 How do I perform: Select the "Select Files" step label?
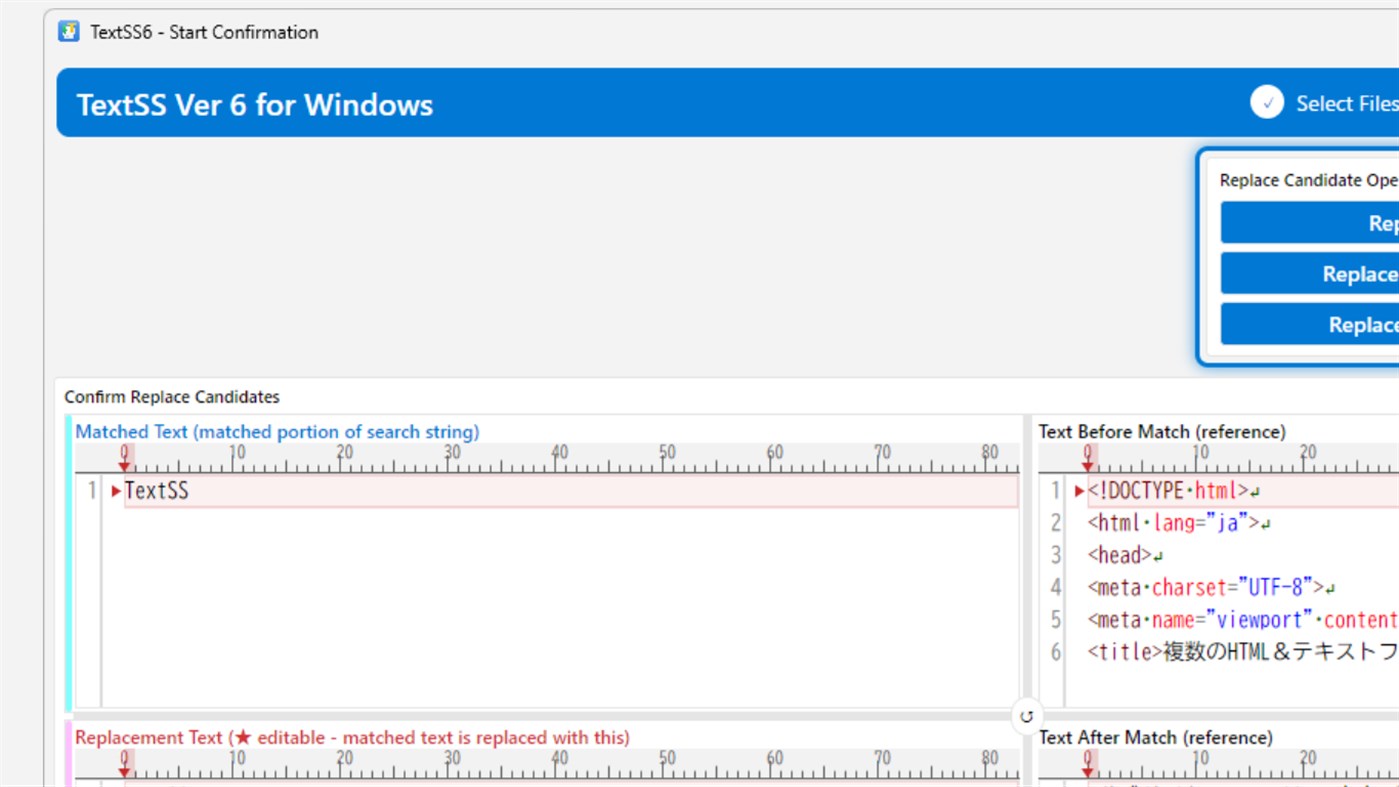coord(1347,103)
